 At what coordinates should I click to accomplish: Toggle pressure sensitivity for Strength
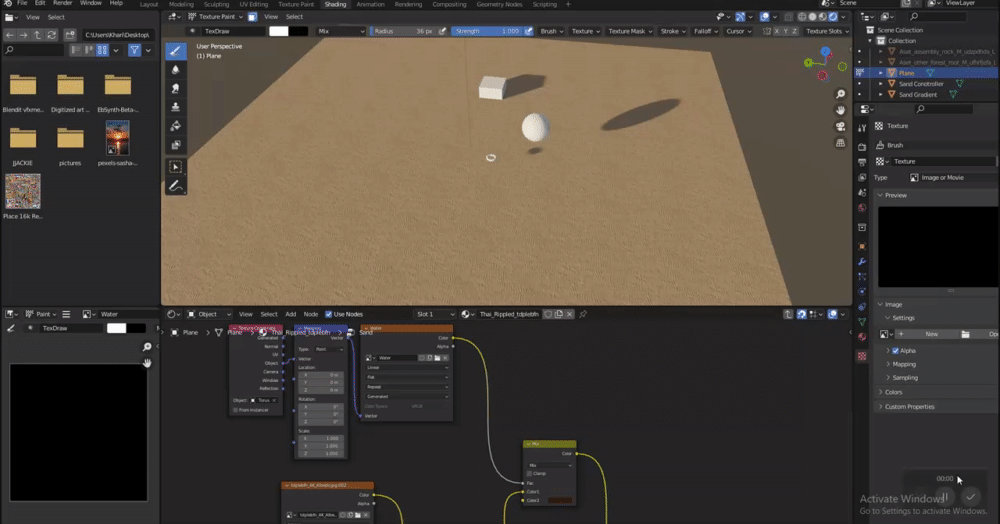tap(529, 31)
